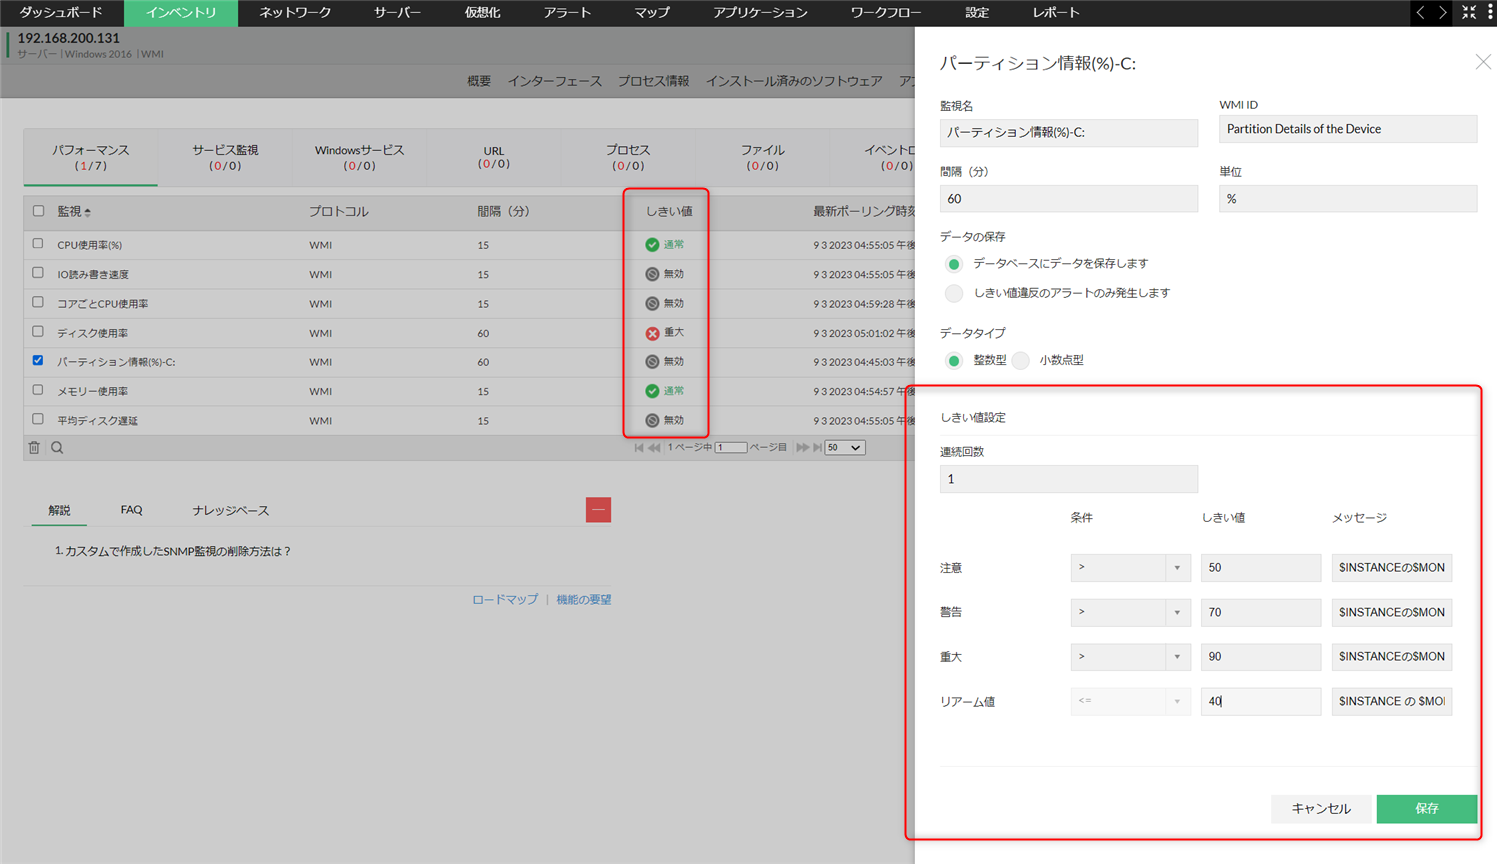Click the 保存 button
The image size is (1497, 864).
pos(1427,809)
